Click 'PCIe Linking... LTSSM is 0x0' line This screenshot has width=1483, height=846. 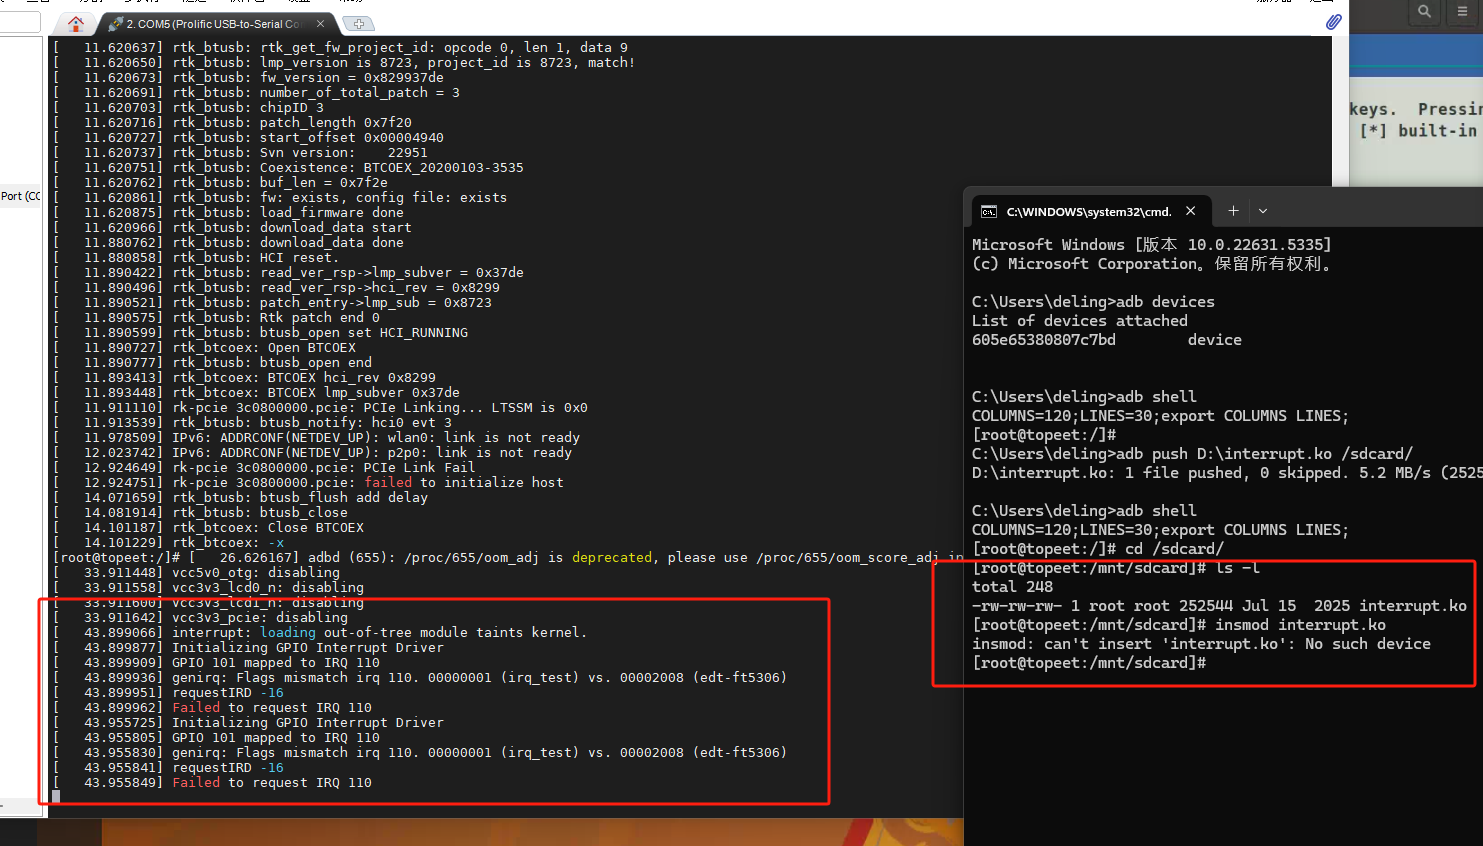[x=320, y=408]
